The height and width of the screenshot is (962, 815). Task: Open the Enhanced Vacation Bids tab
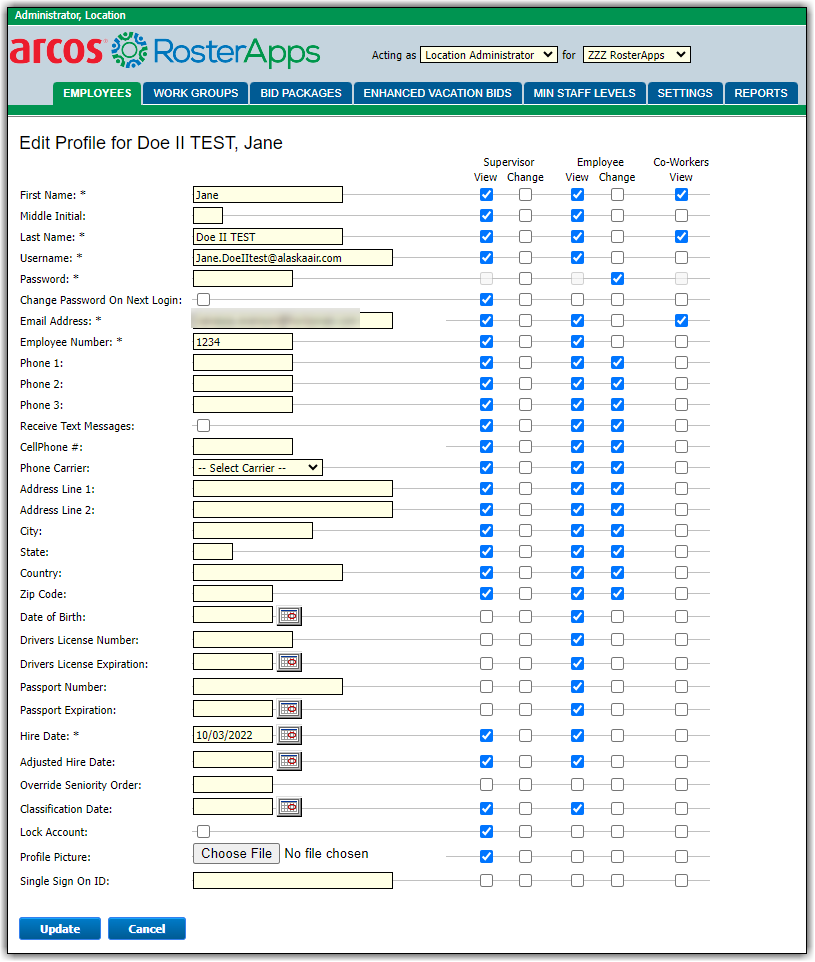(437, 93)
